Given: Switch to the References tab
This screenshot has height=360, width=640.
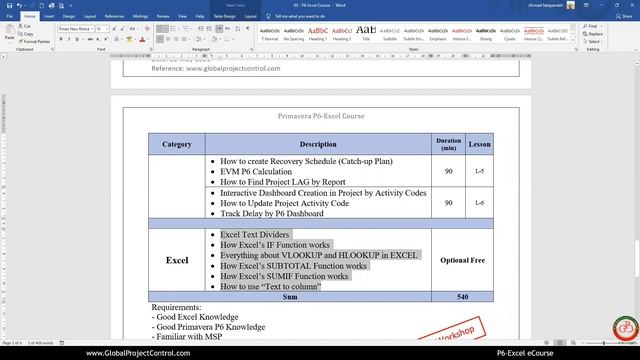Looking at the screenshot, I should point(114,16).
